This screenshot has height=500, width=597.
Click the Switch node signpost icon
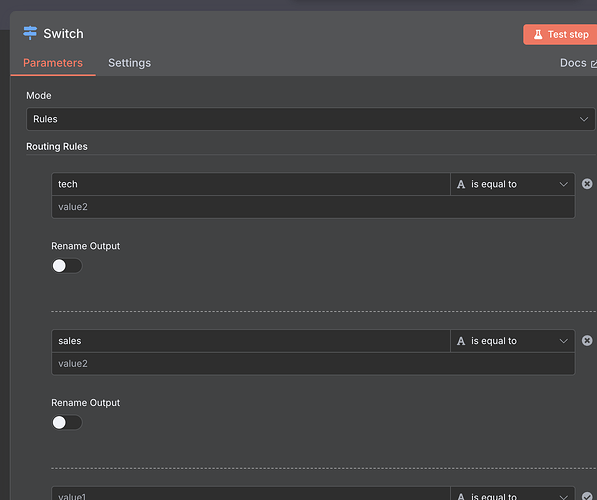coord(30,33)
